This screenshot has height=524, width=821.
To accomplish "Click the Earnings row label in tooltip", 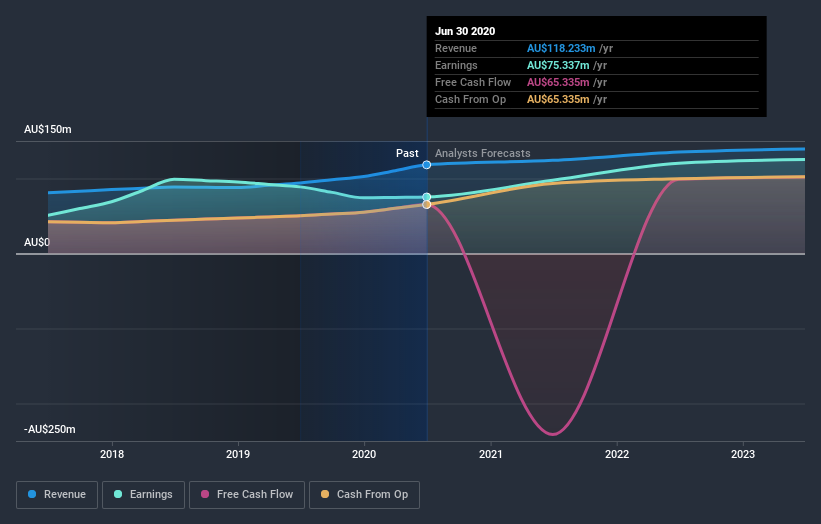I will point(456,65).
